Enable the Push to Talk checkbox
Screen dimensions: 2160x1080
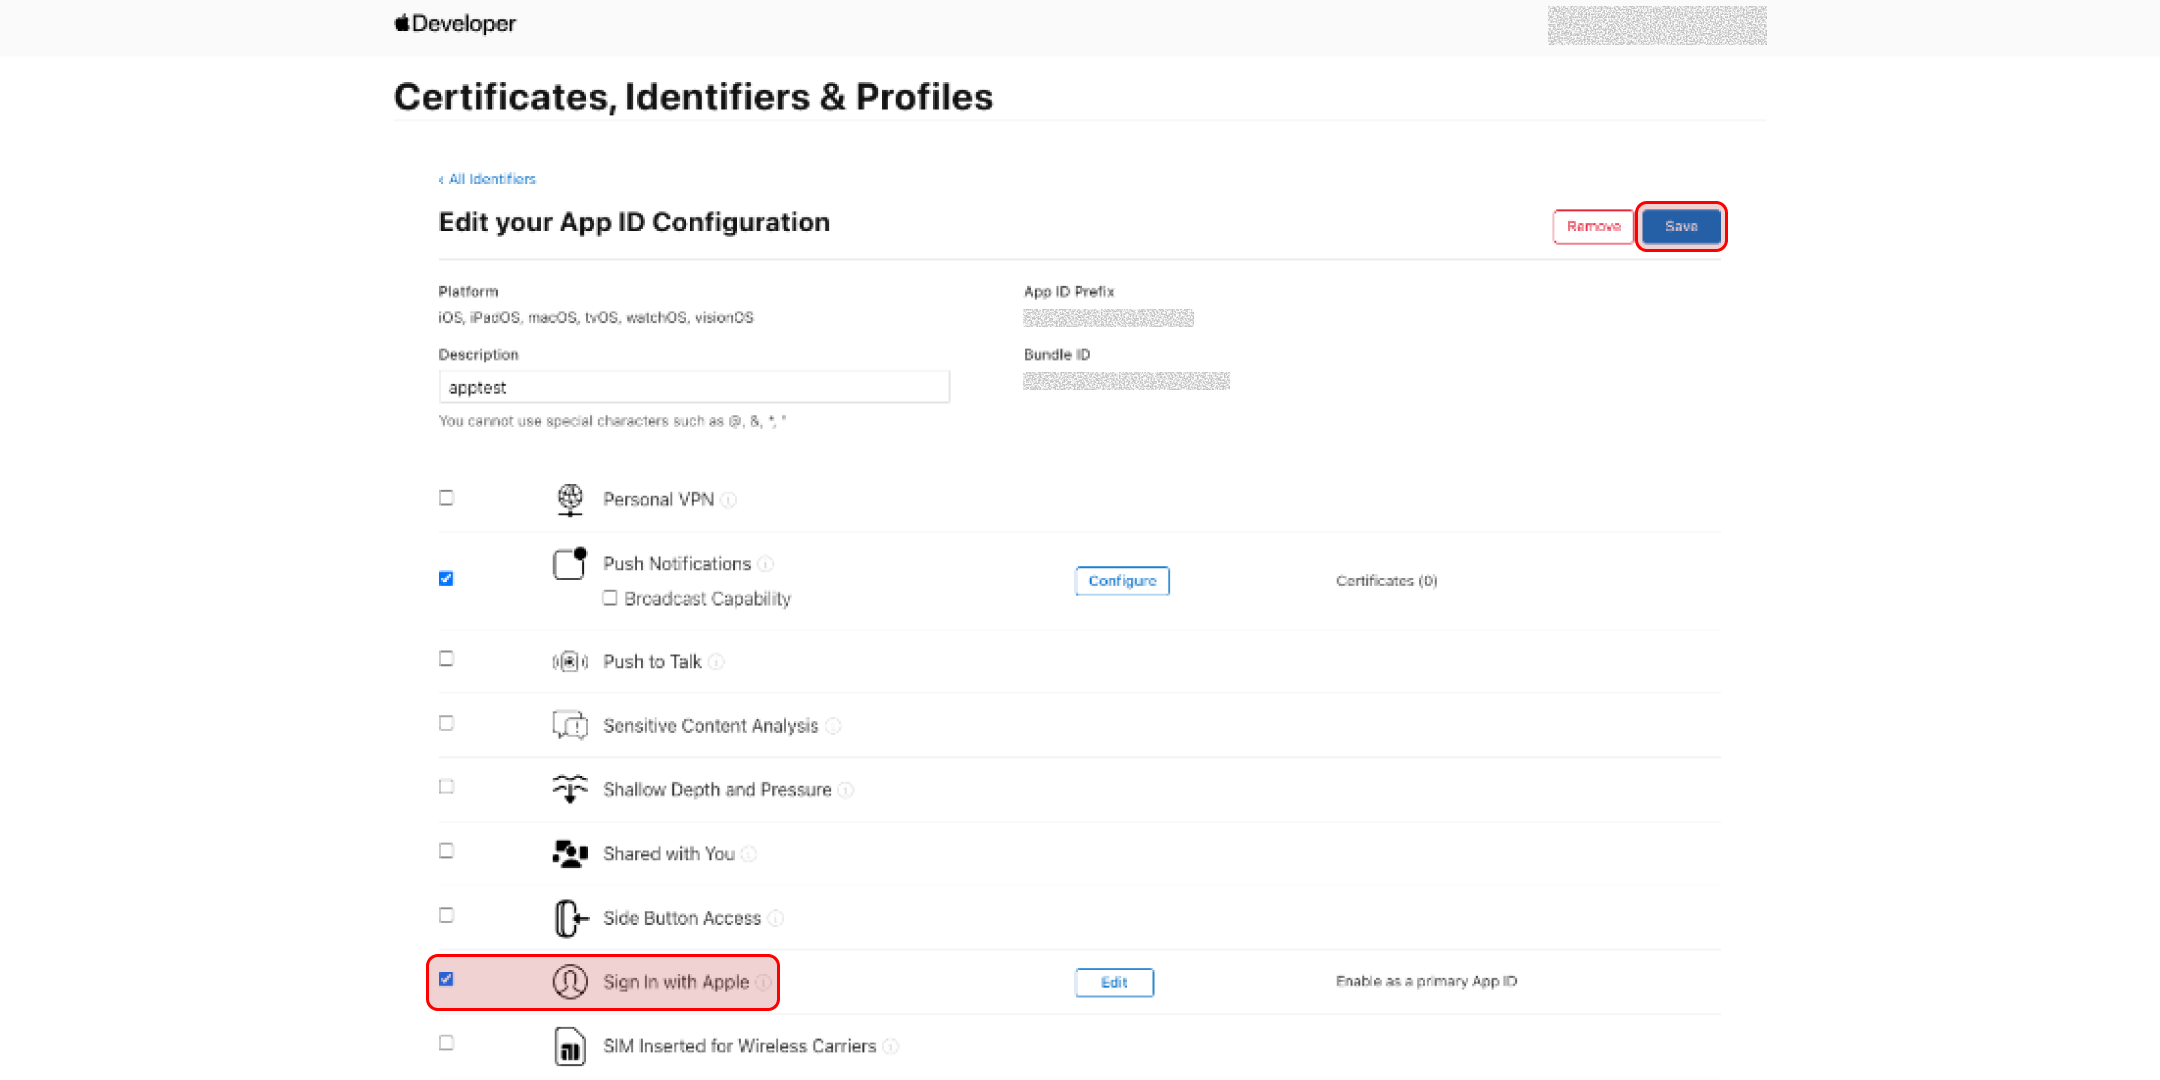[446, 659]
